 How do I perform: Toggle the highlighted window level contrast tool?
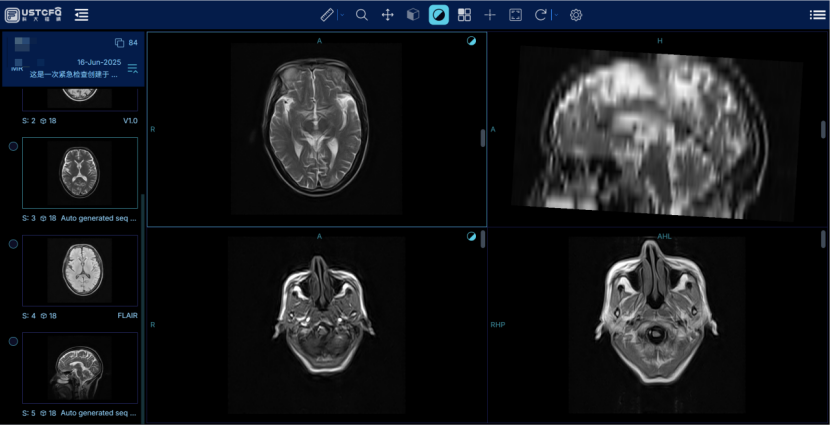tap(438, 15)
